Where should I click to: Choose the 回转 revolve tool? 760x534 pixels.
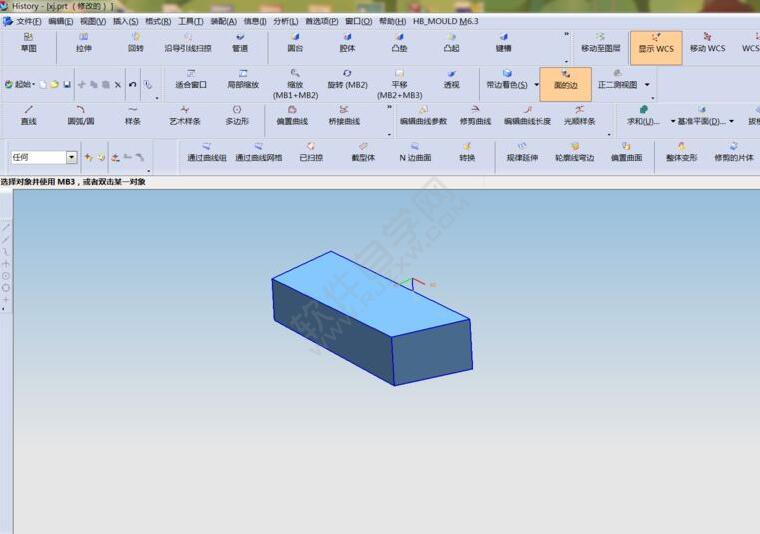pos(136,43)
